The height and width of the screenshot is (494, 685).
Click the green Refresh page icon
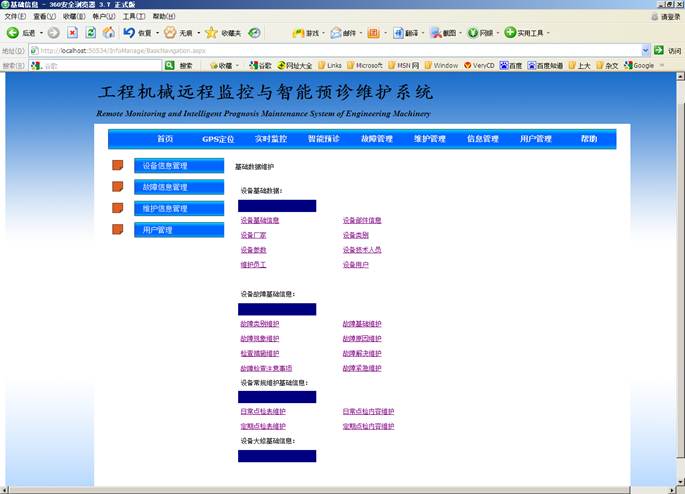point(91,32)
